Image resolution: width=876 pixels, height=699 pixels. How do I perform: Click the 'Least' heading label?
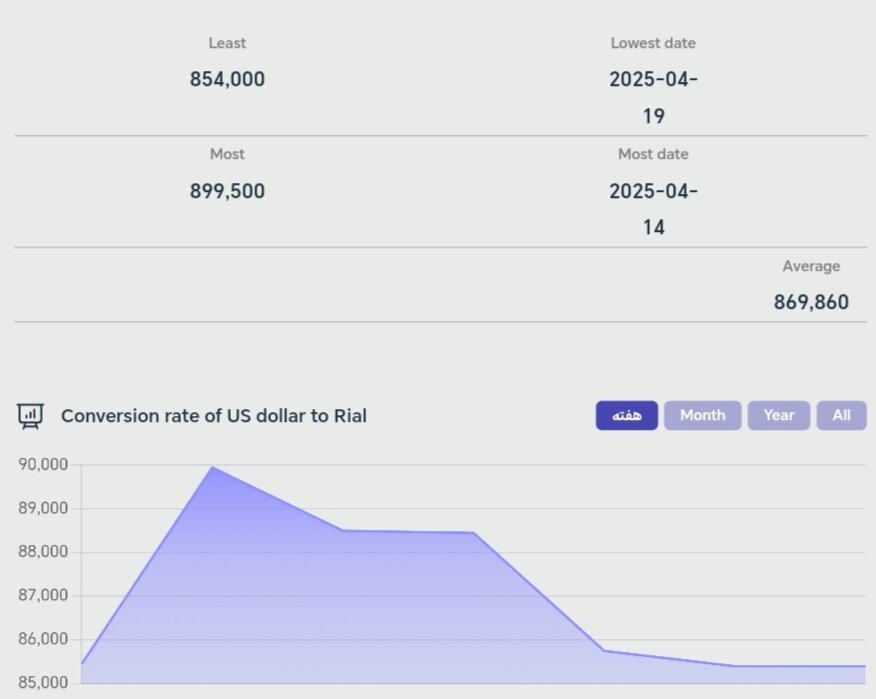pos(227,43)
